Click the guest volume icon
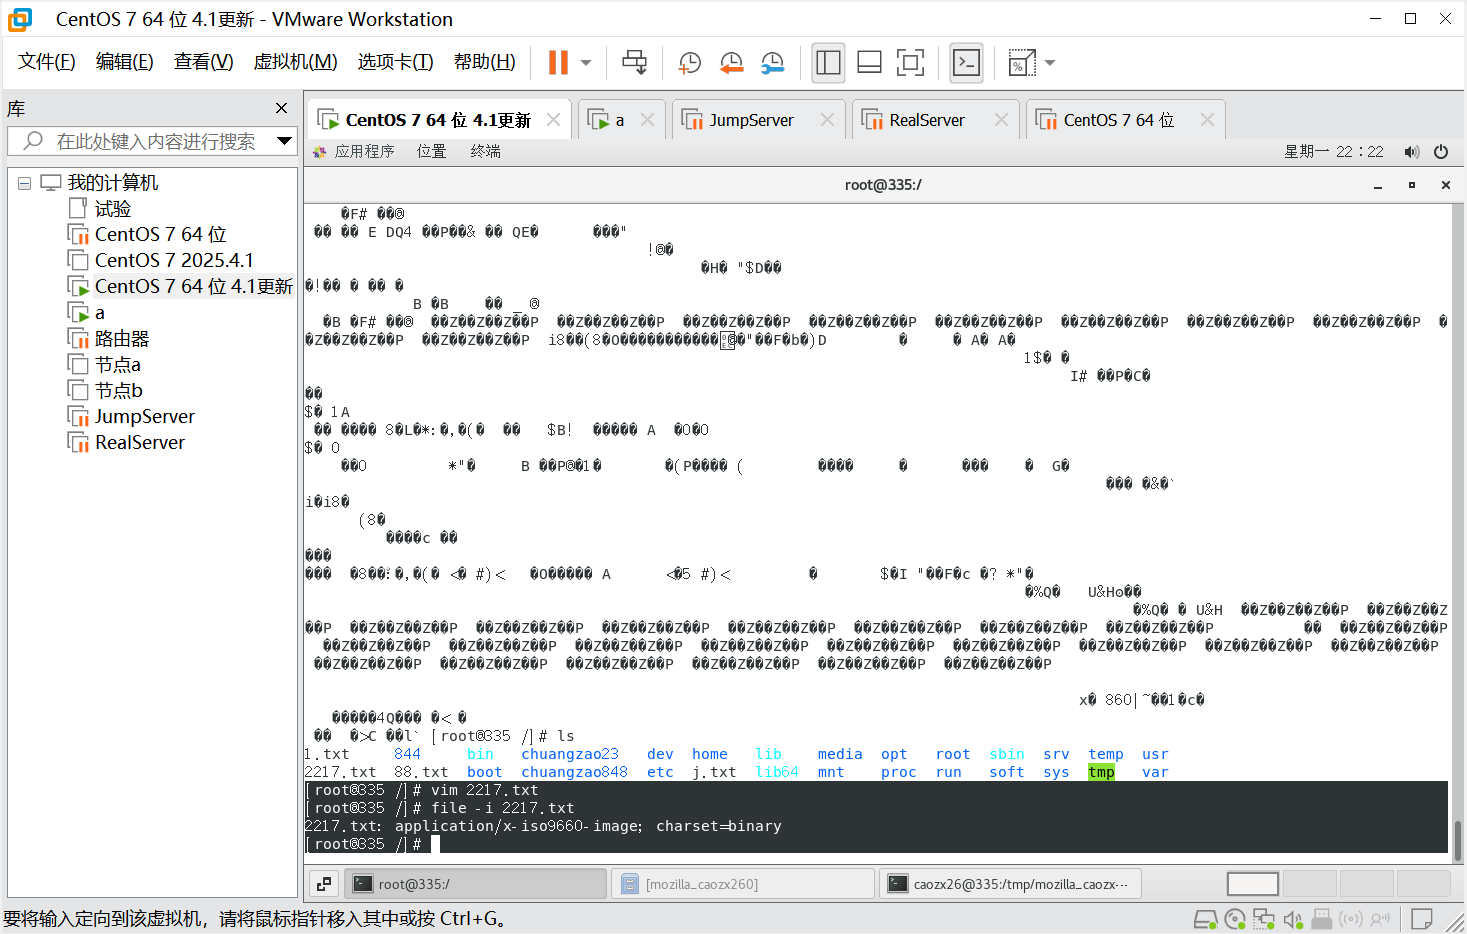 (x=1411, y=152)
